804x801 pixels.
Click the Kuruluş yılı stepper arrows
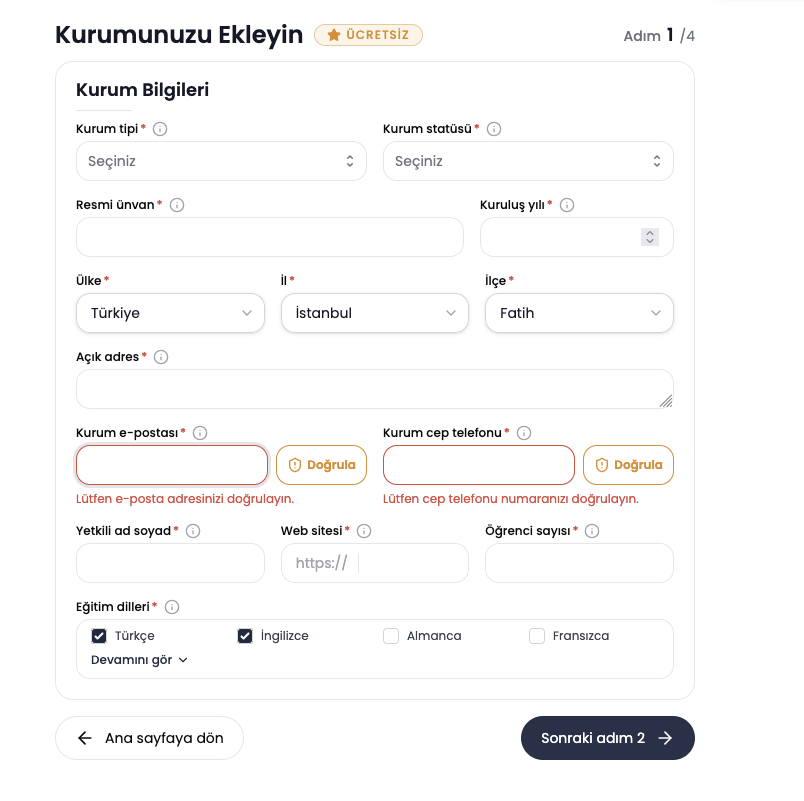click(x=650, y=237)
